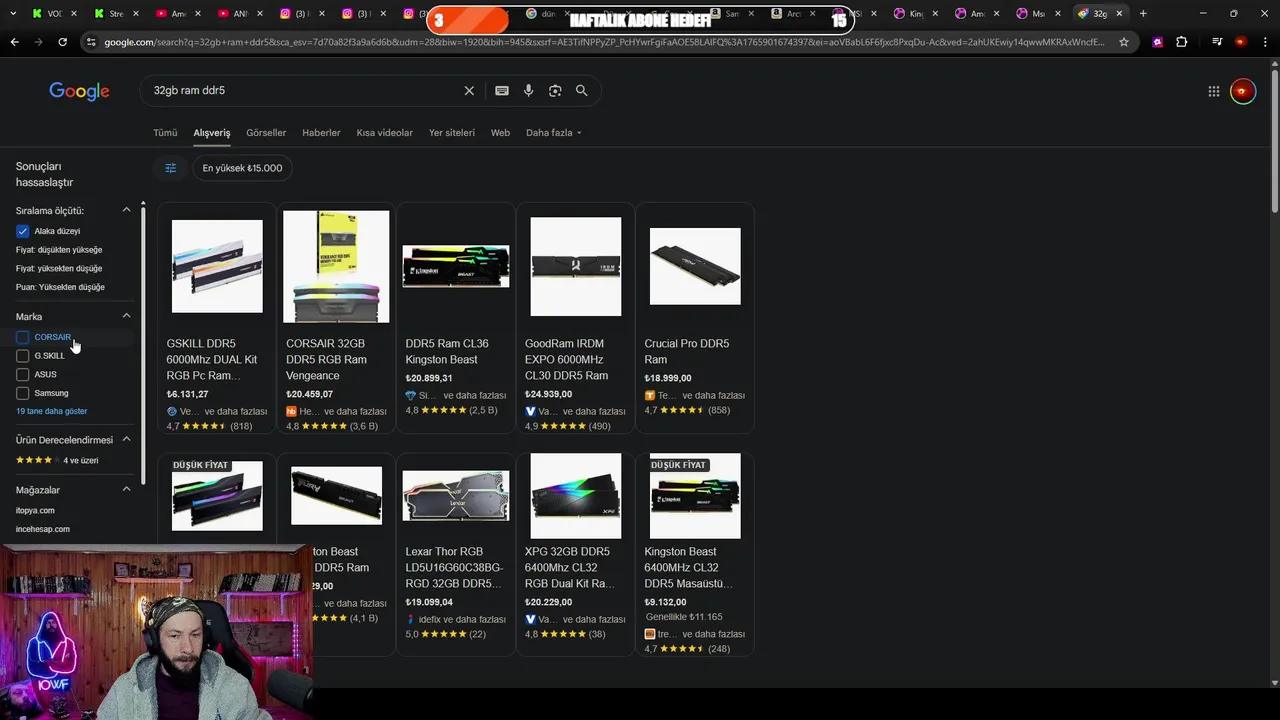
Task: Open the Crucial Pro DDR5 Ram image
Action: click(x=695, y=266)
